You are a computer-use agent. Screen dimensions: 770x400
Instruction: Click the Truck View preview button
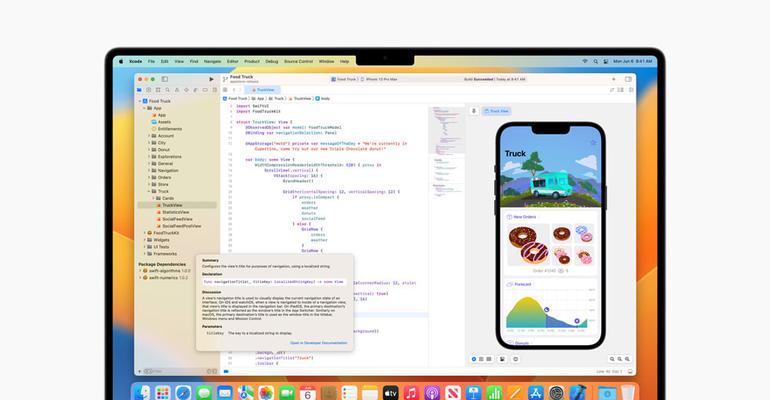point(496,111)
